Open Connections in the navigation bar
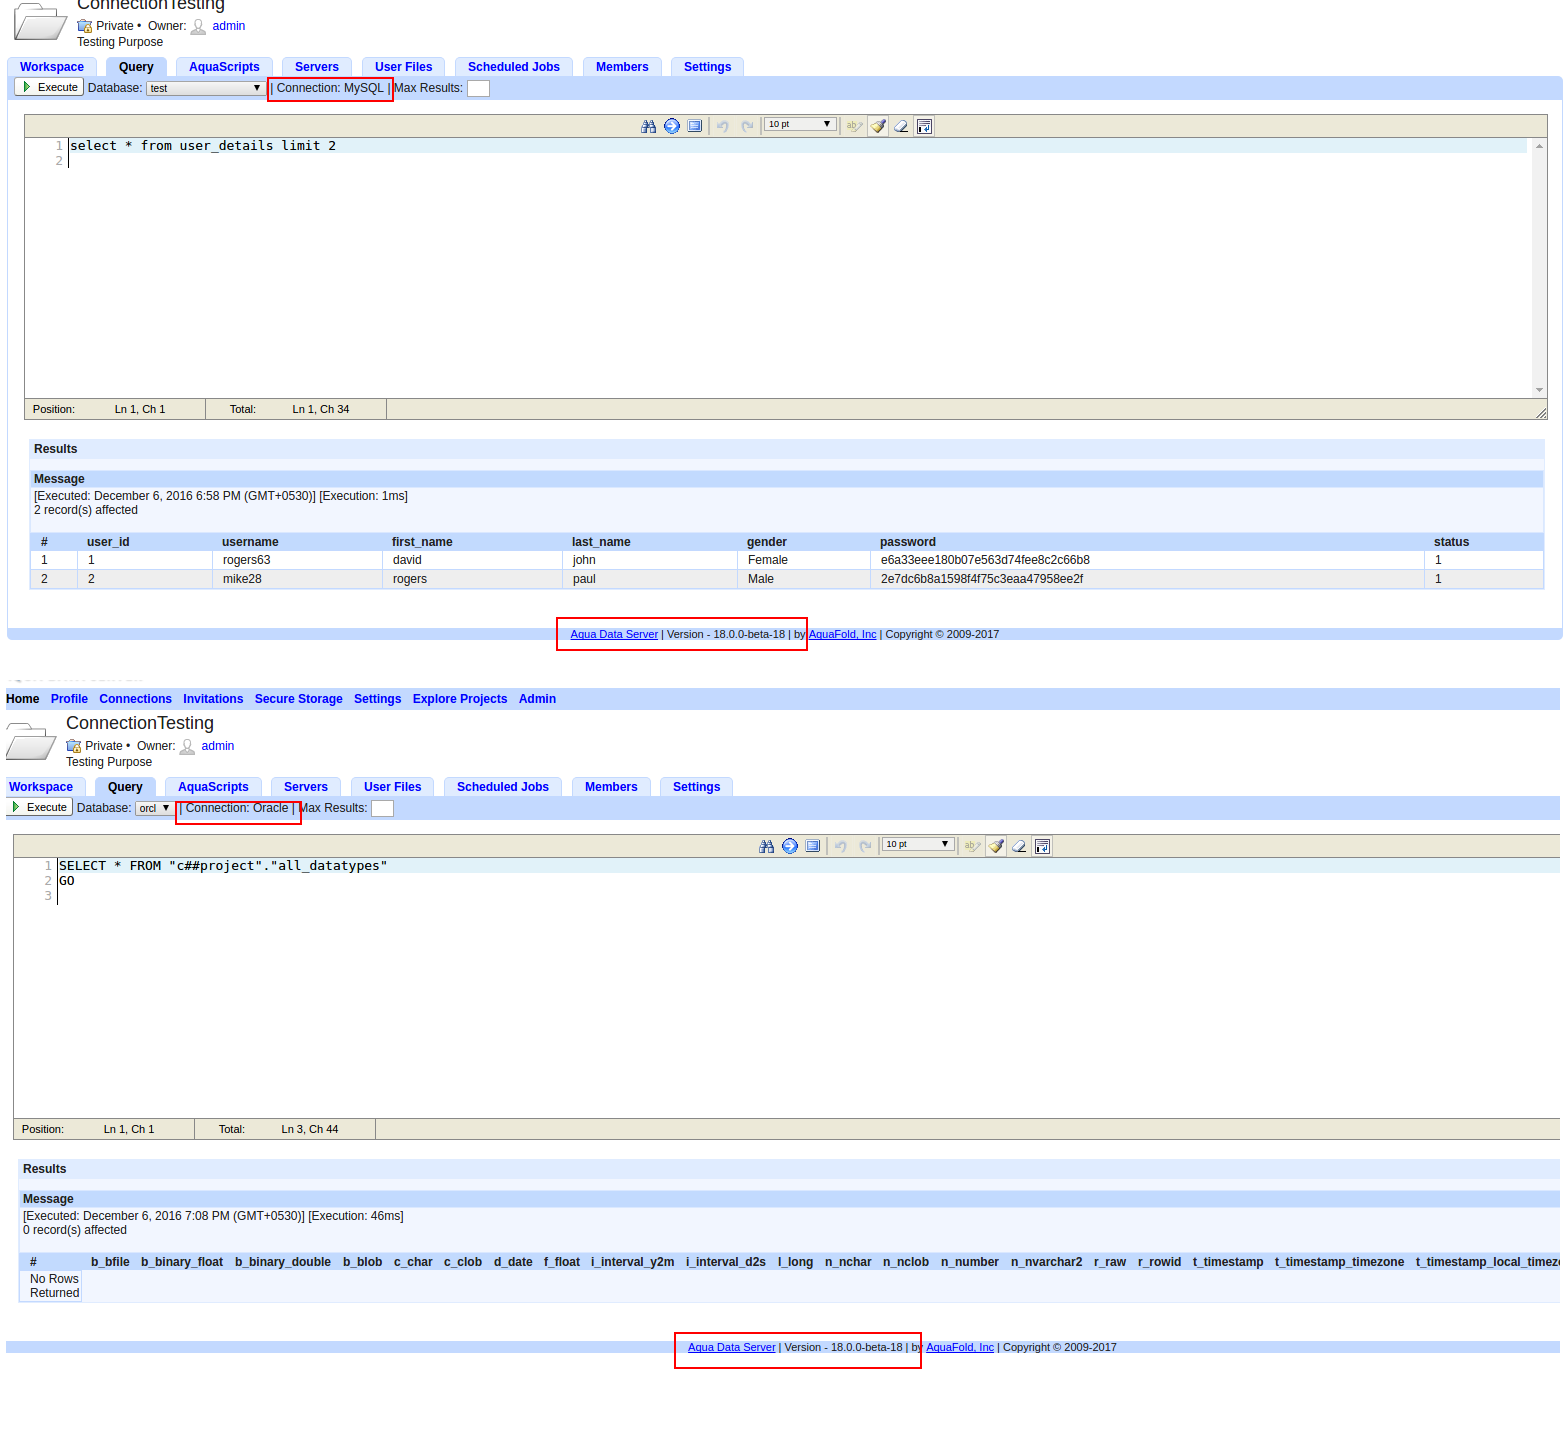 [x=135, y=699]
